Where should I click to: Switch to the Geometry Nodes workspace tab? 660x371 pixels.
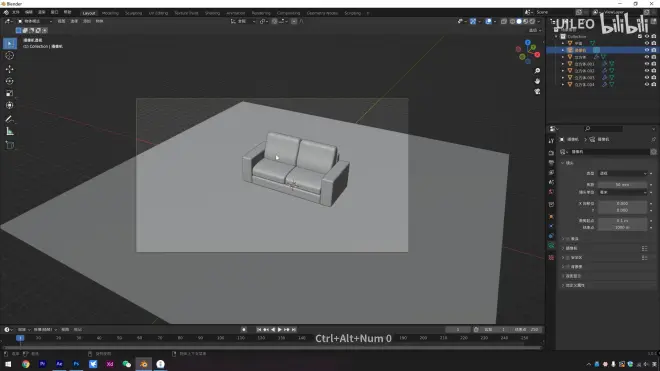pyautogui.click(x=322, y=13)
